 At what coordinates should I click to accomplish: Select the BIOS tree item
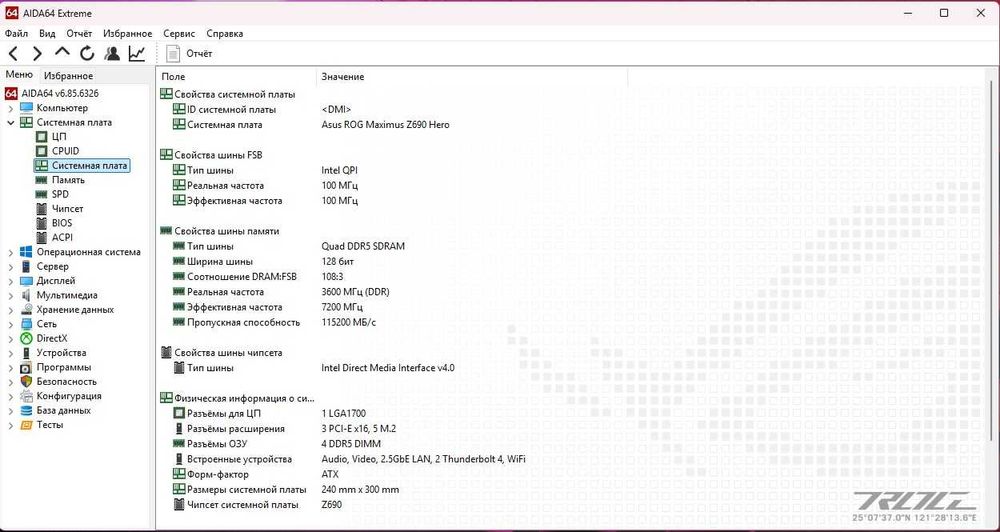click(62, 223)
